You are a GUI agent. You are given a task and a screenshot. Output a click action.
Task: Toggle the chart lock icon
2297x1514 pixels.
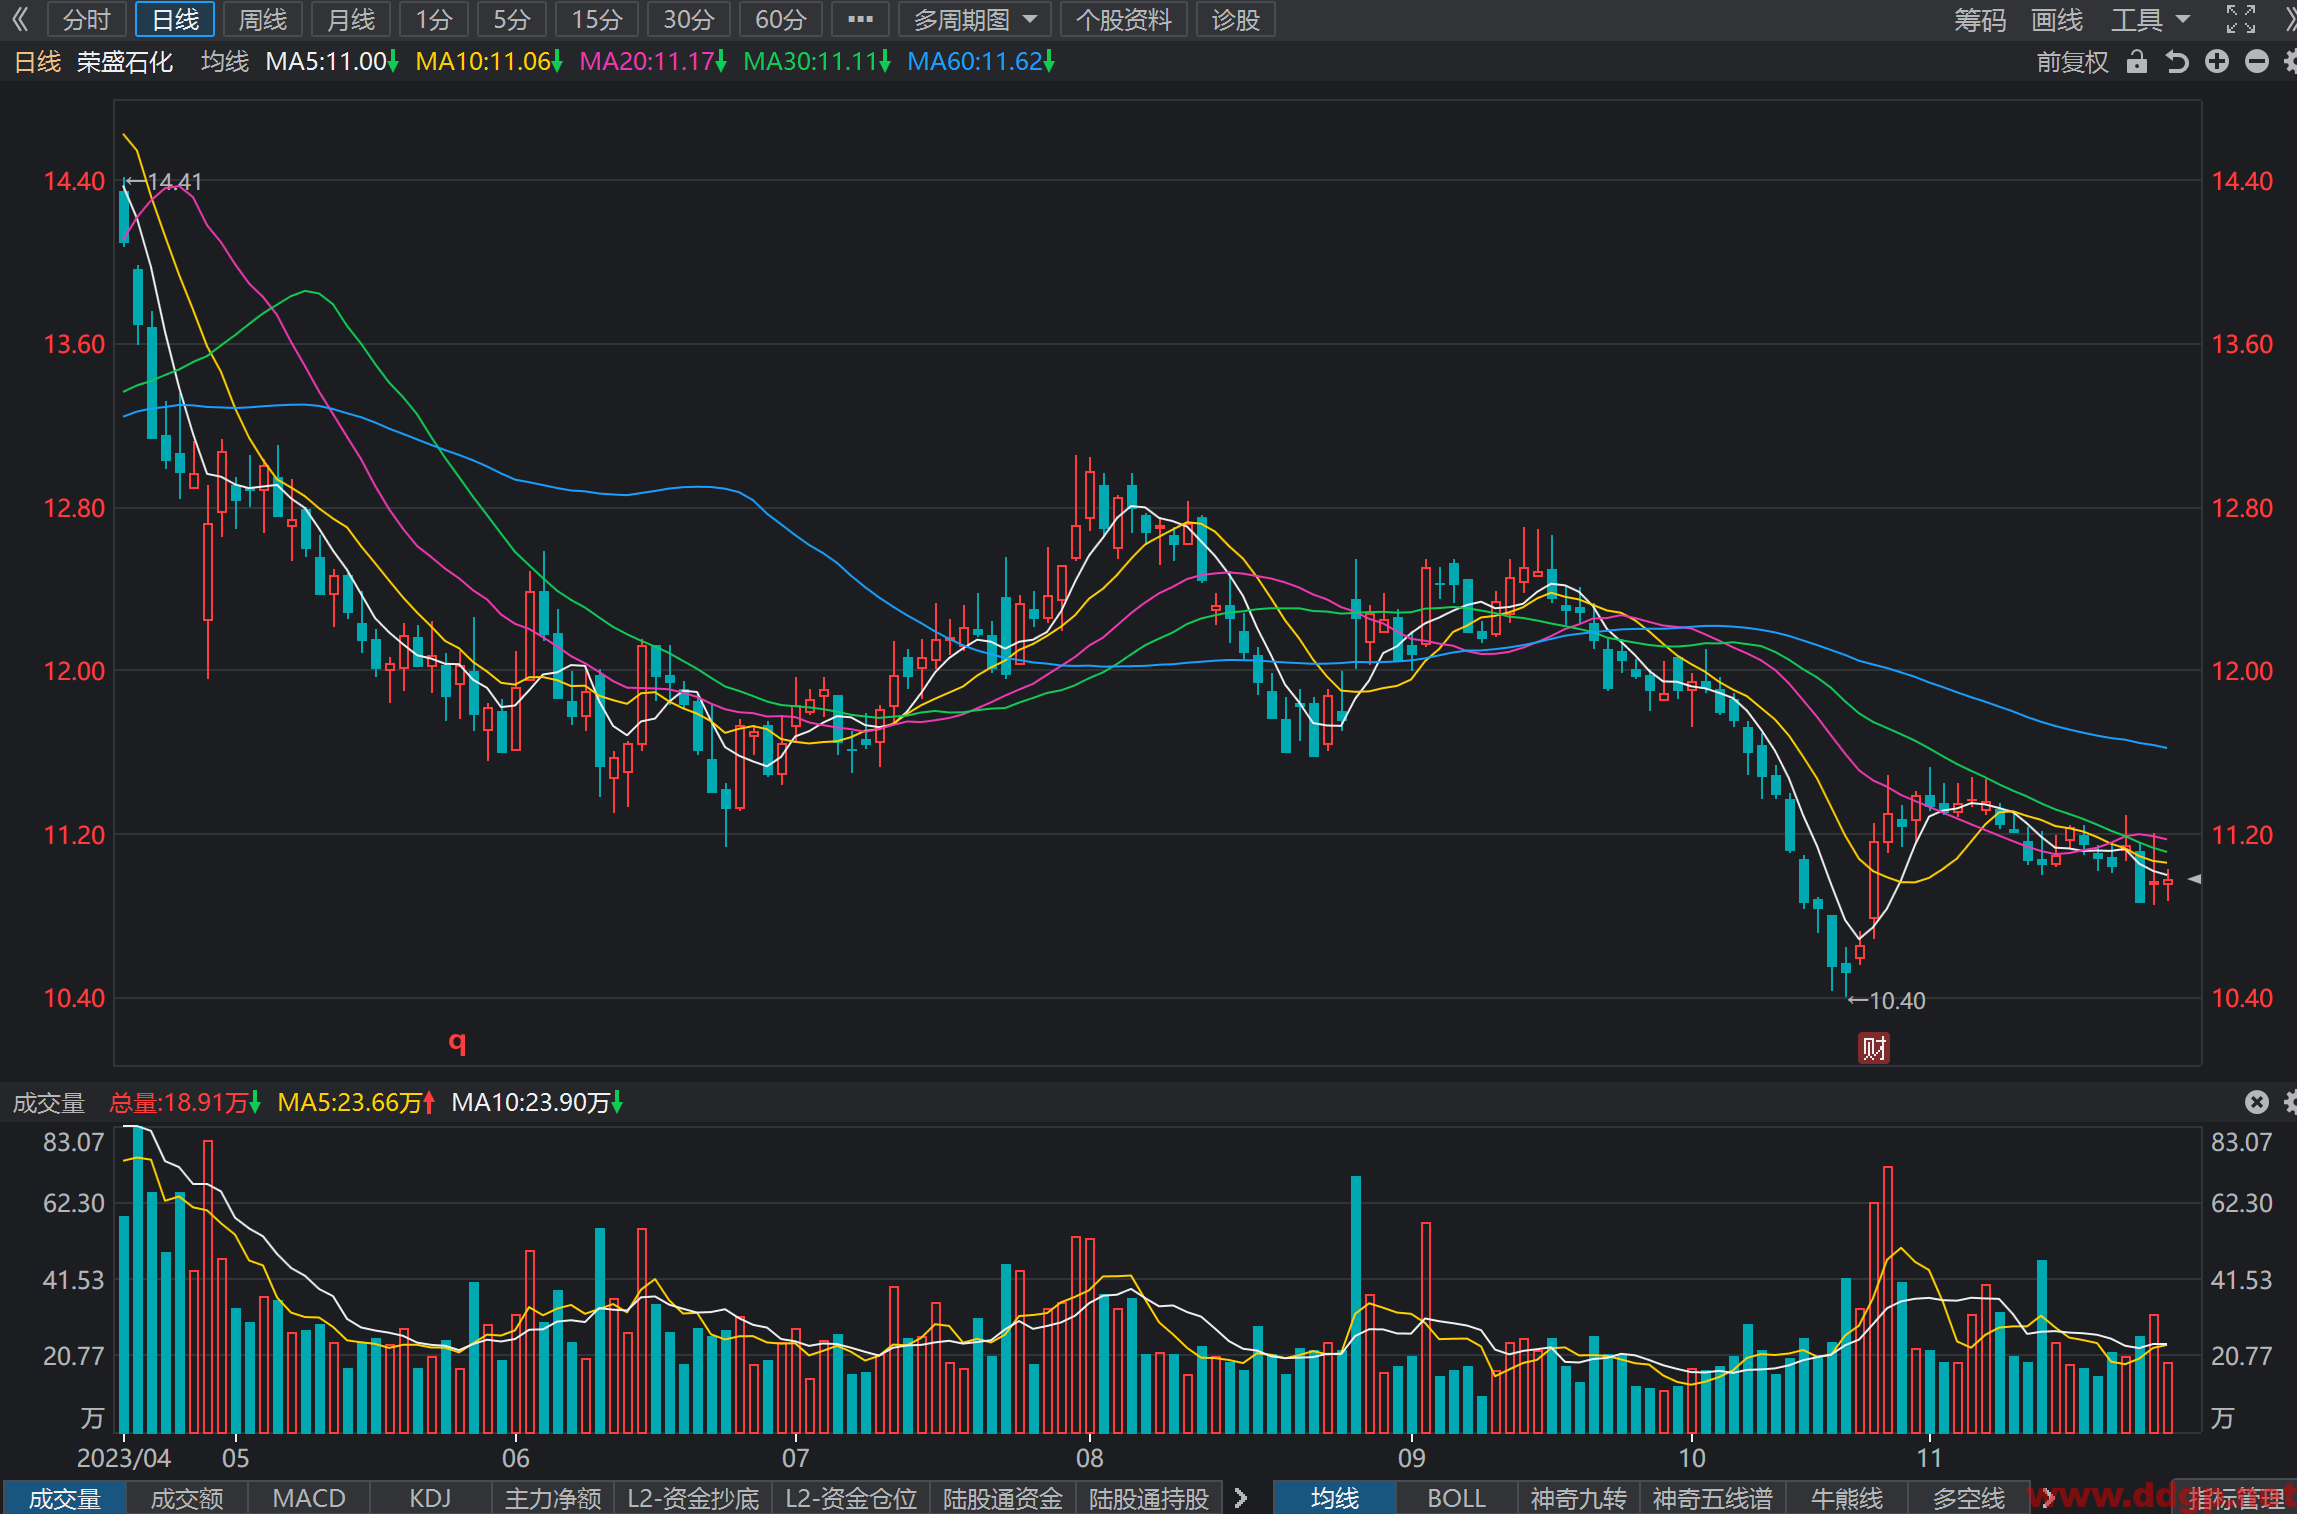[2137, 62]
